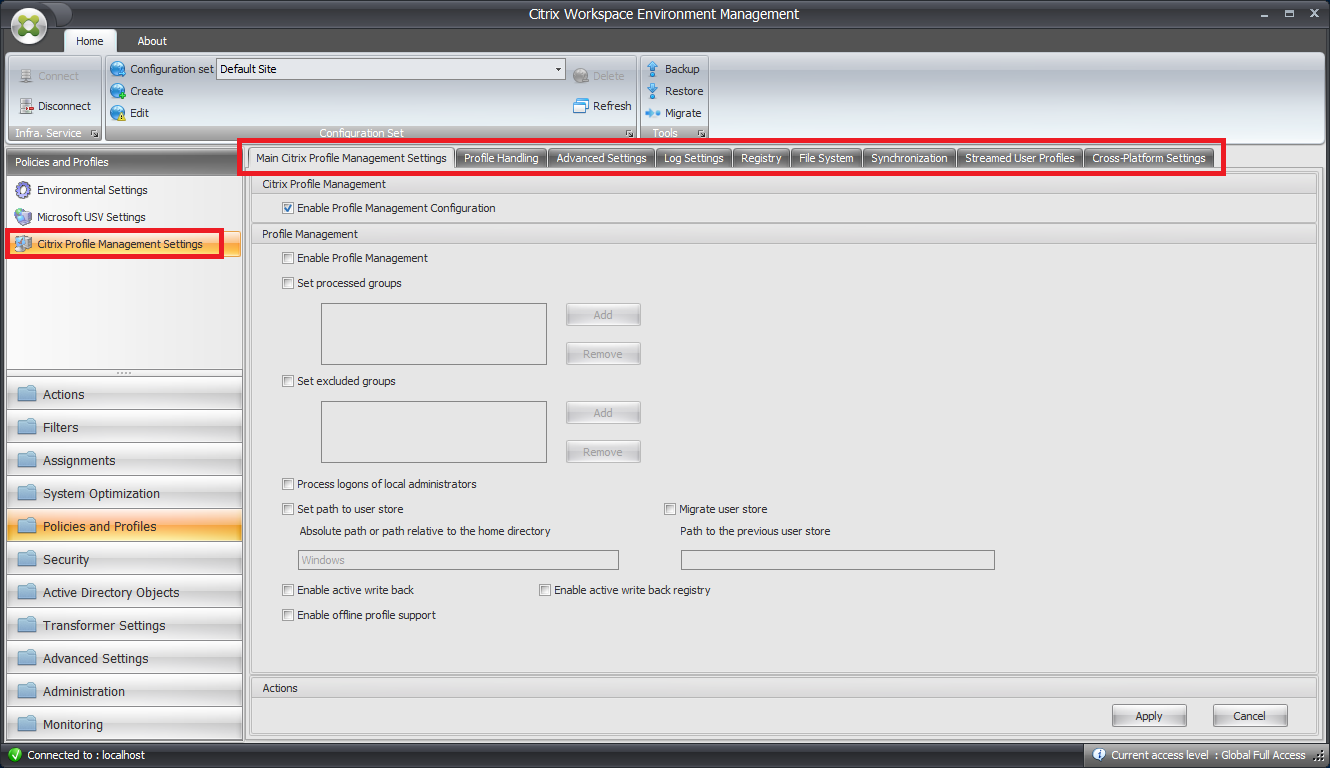Viewport: 1330px width, 768px height.
Task: Expand the Infra. Service group launcher
Action: point(94,133)
